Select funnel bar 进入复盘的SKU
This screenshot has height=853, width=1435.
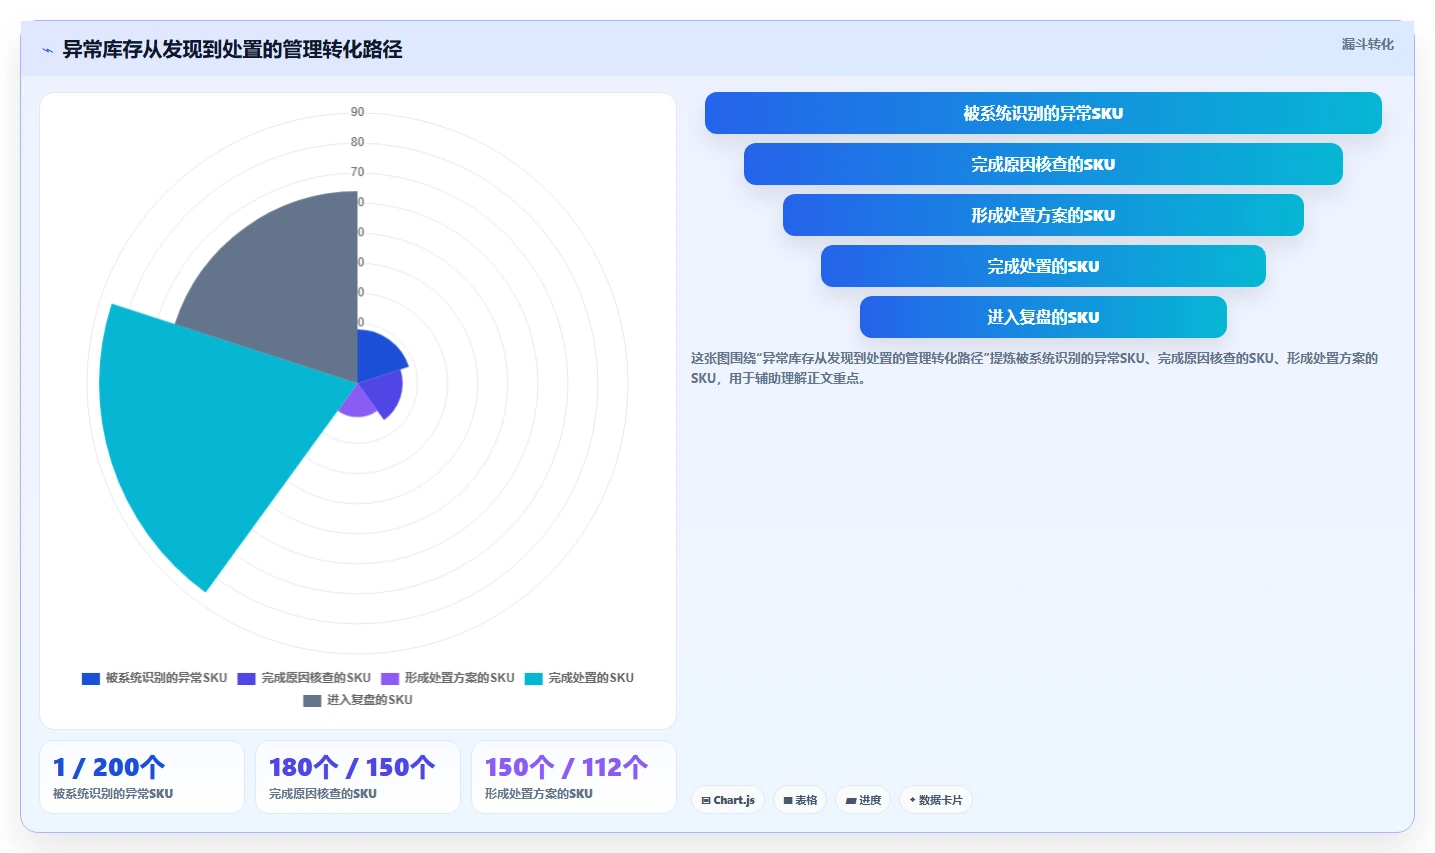coord(1043,317)
